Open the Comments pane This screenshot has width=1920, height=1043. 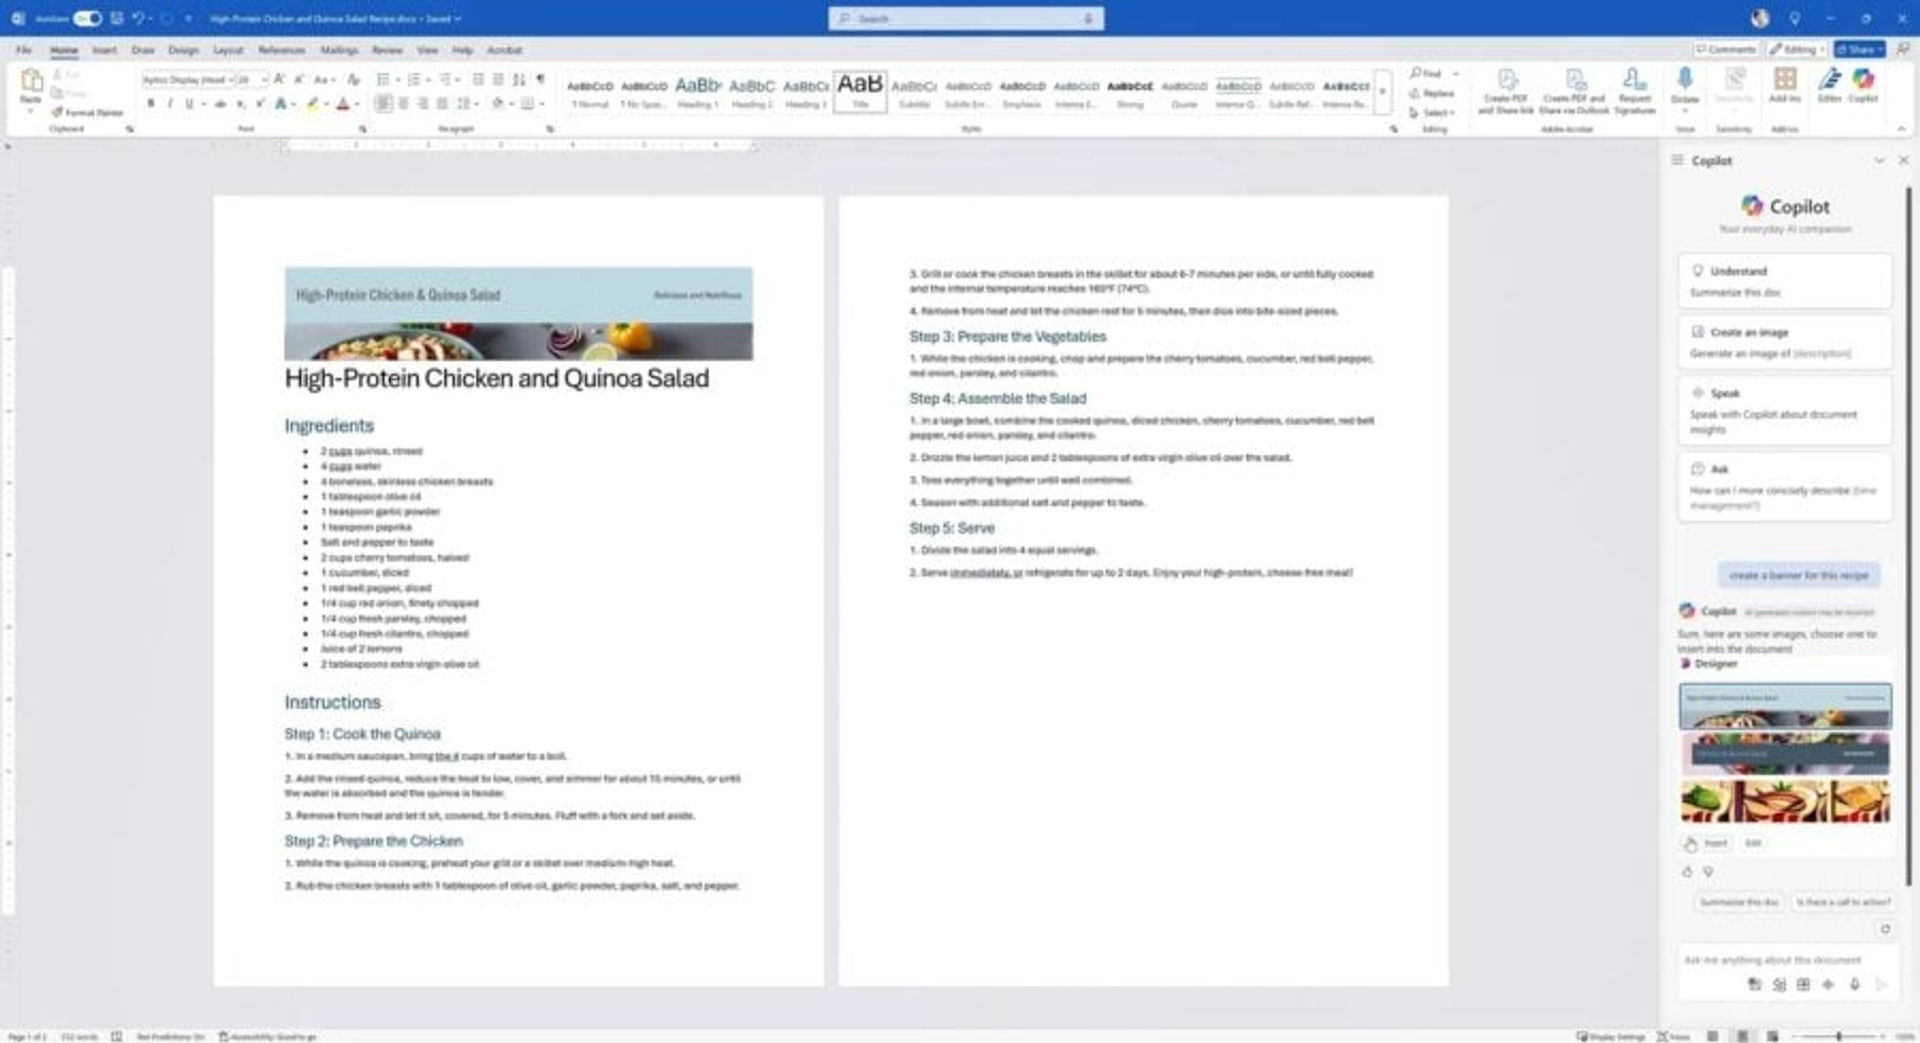(x=1726, y=49)
